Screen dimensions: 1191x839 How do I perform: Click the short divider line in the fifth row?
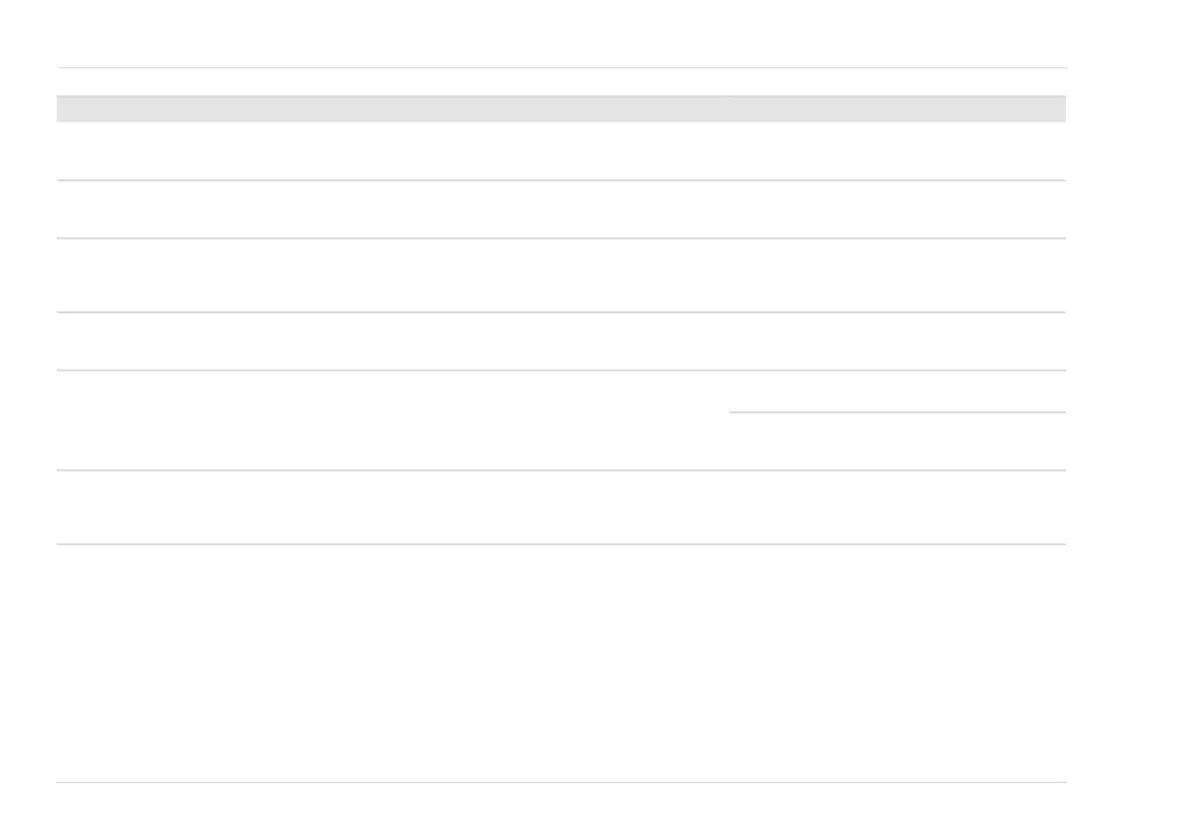click(897, 411)
